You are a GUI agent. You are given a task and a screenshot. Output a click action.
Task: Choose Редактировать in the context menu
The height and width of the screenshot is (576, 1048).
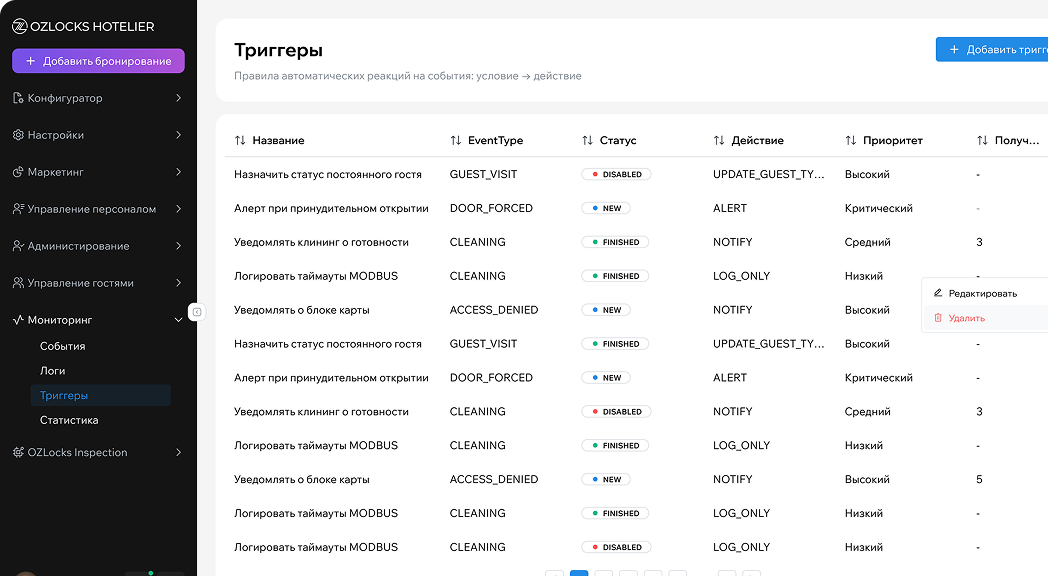point(982,294)
